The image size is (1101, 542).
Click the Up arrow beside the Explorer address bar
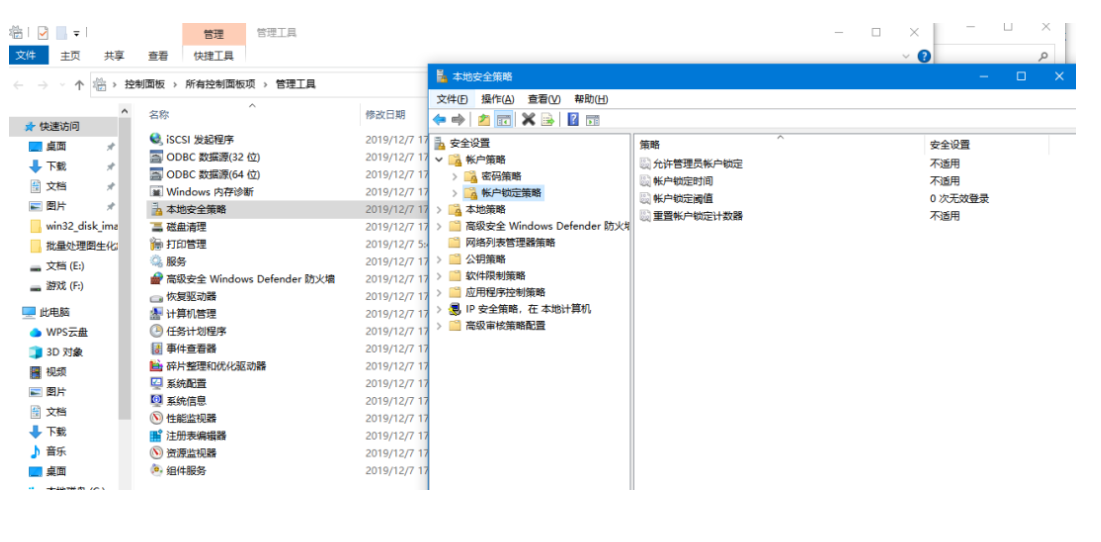tap(79, 85)
